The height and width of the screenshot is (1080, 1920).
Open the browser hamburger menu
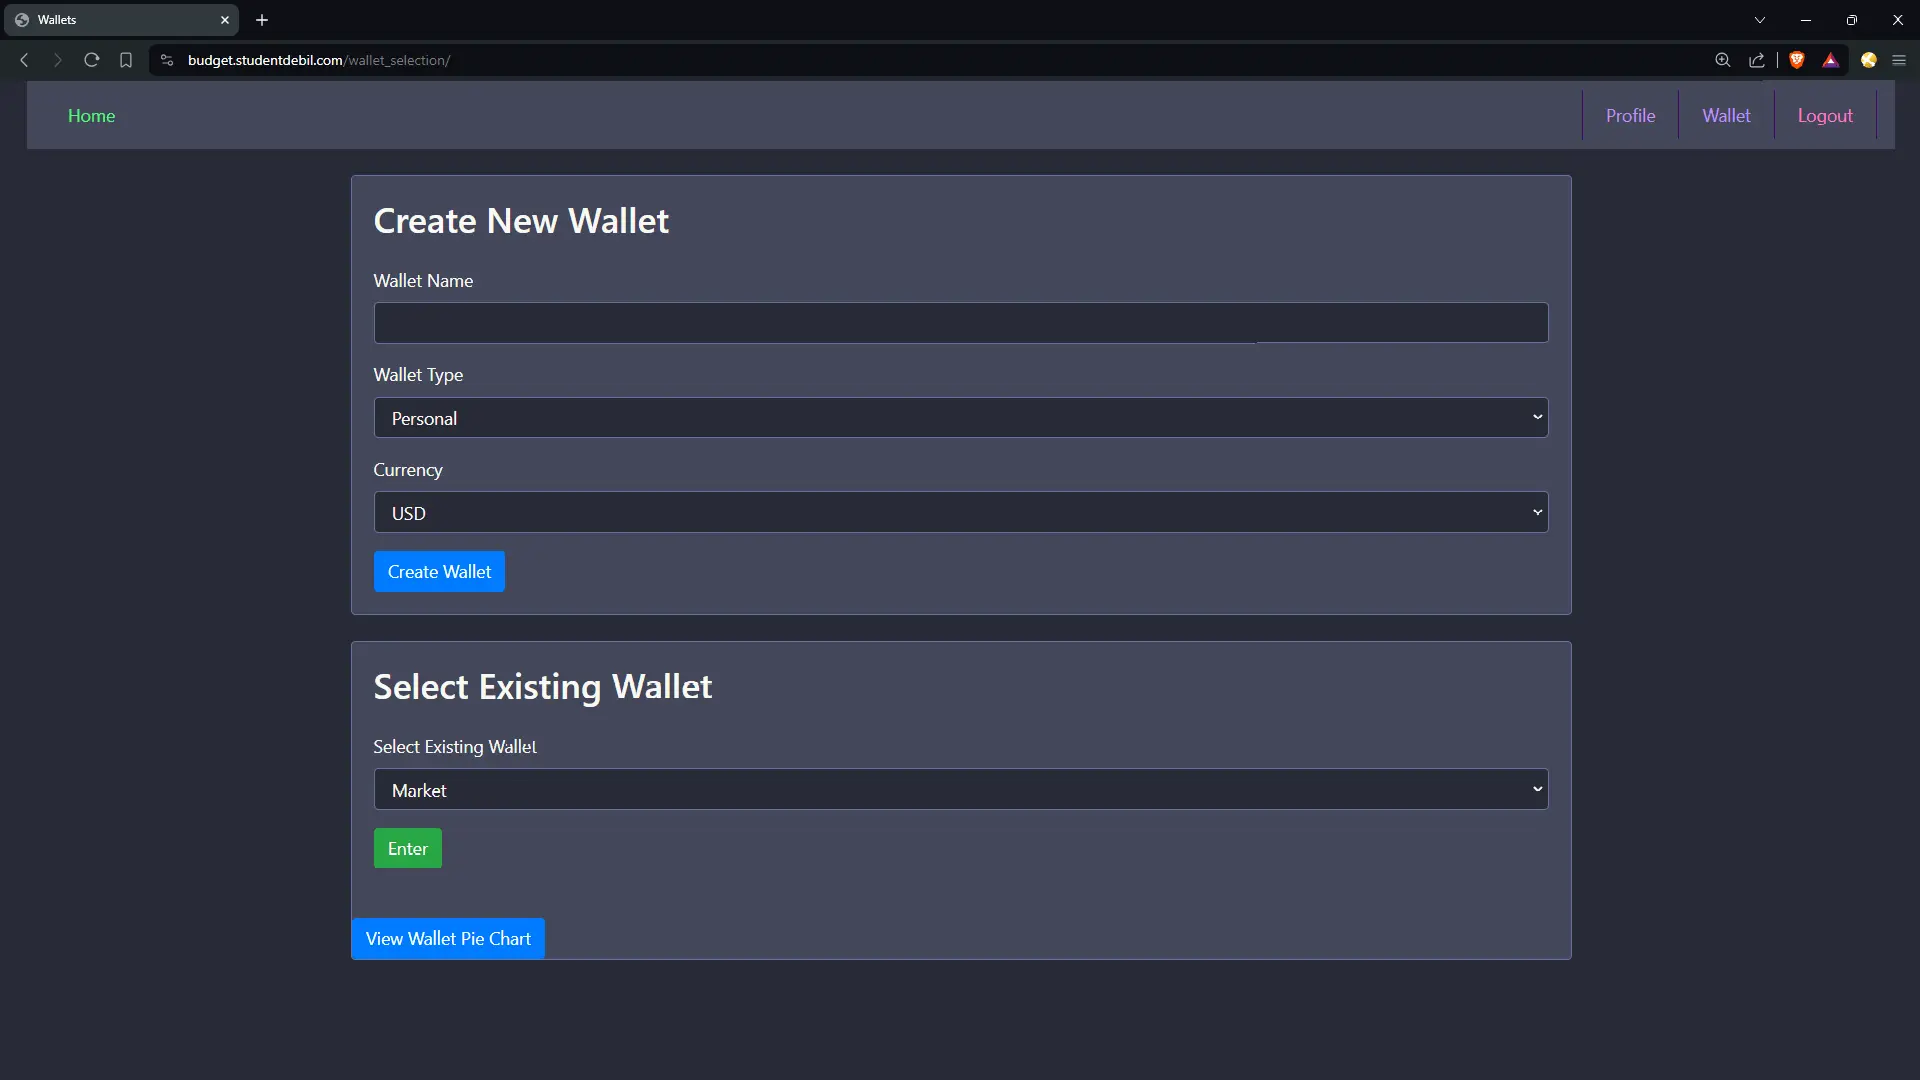click(1899, 60)
